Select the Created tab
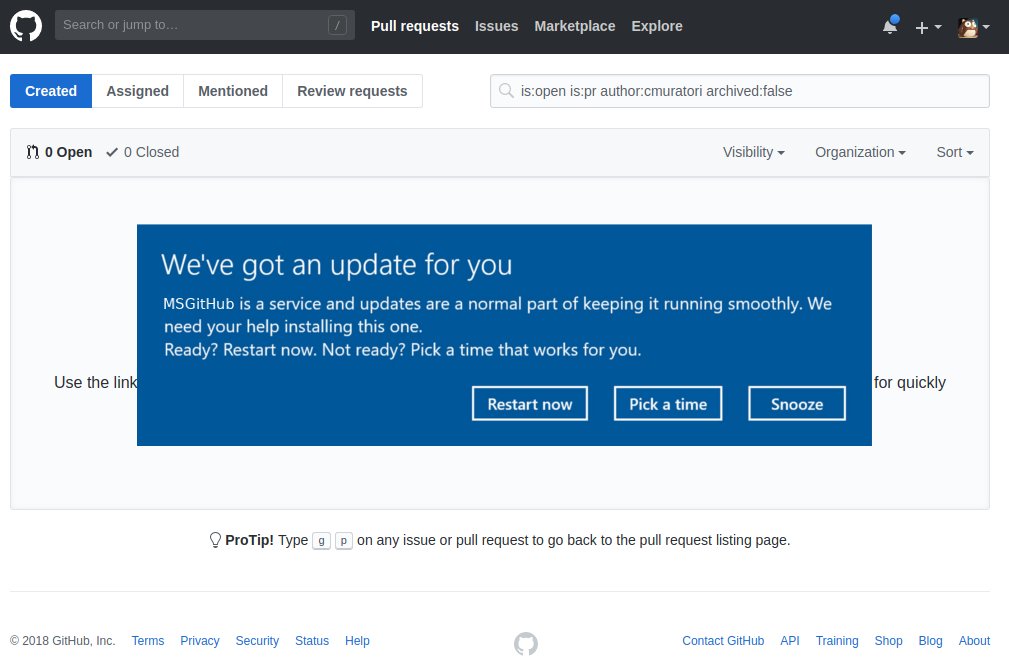The width and height of the screenshot is (1009, 665). [x=51, y=91]
